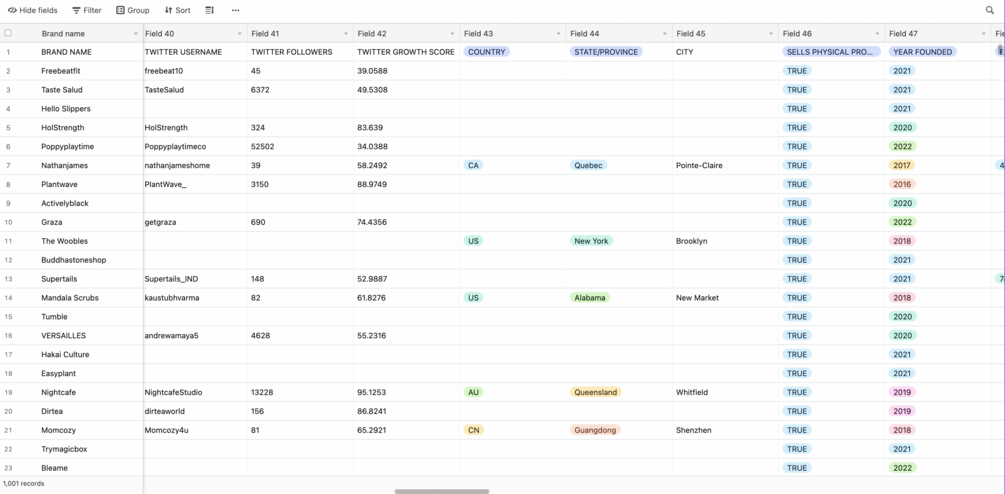Click the COUNTRY tag in row 1
Screen dimensions: 1005x494
click(487, 52)
